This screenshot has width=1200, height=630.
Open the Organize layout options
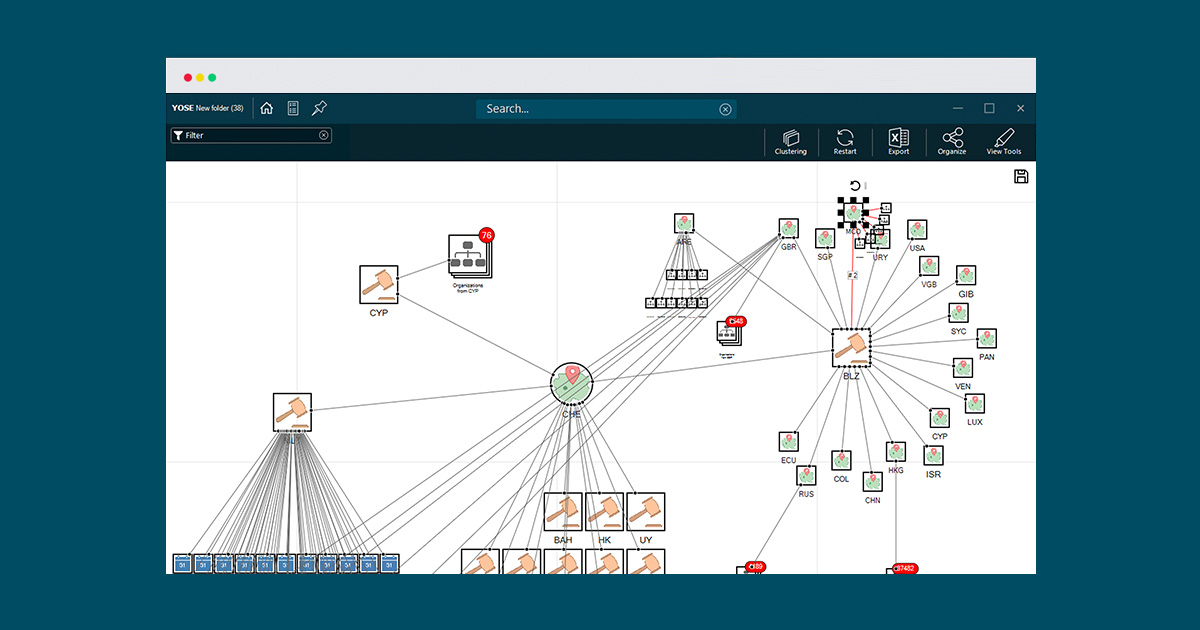952,141
